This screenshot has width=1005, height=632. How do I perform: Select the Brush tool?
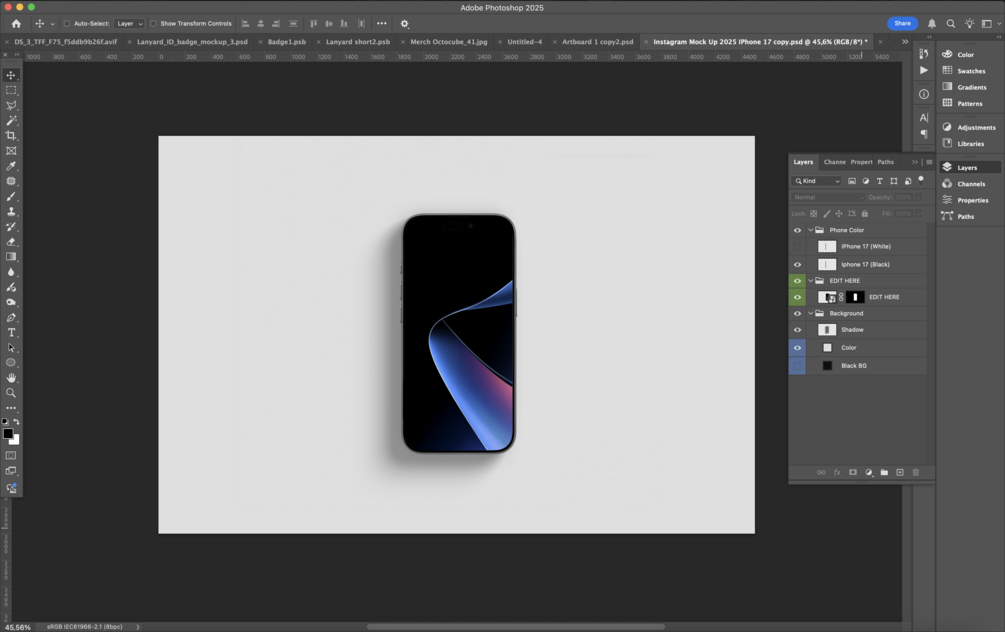pyautogui.click(x=11, y=196)
